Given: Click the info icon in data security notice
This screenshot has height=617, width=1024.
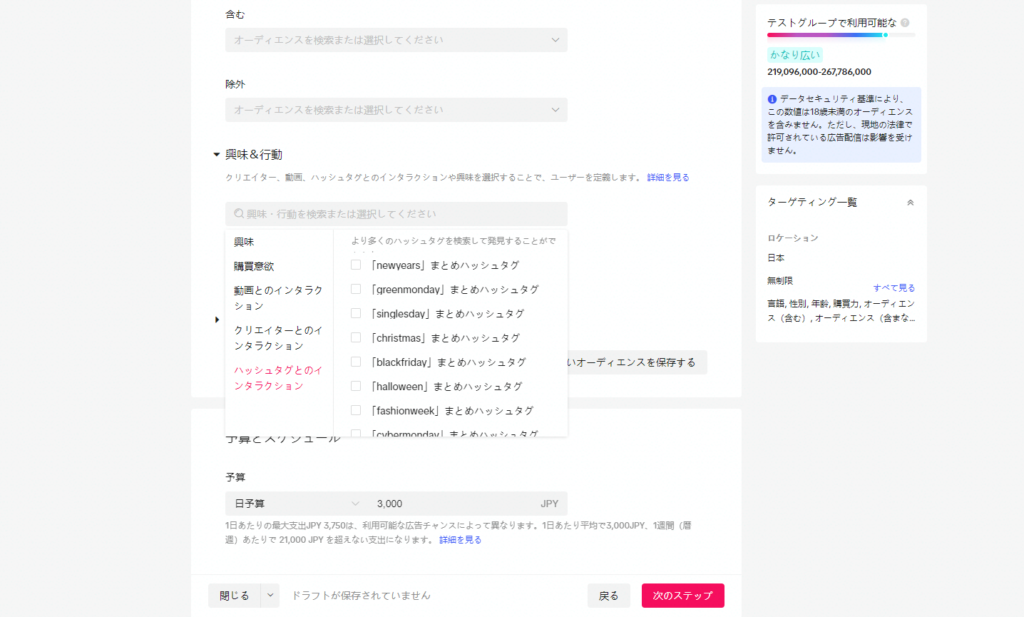Looking at the screenshot, I should 772,99.
